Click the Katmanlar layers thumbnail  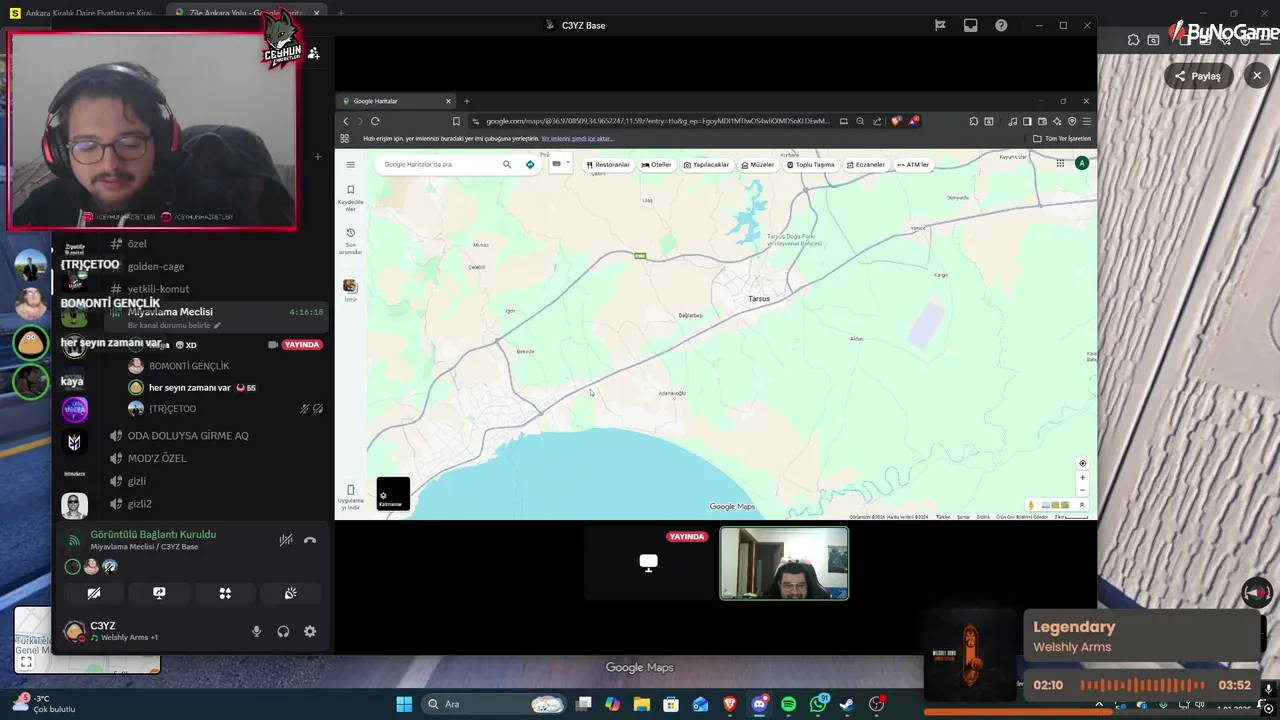tap(393, 494)
